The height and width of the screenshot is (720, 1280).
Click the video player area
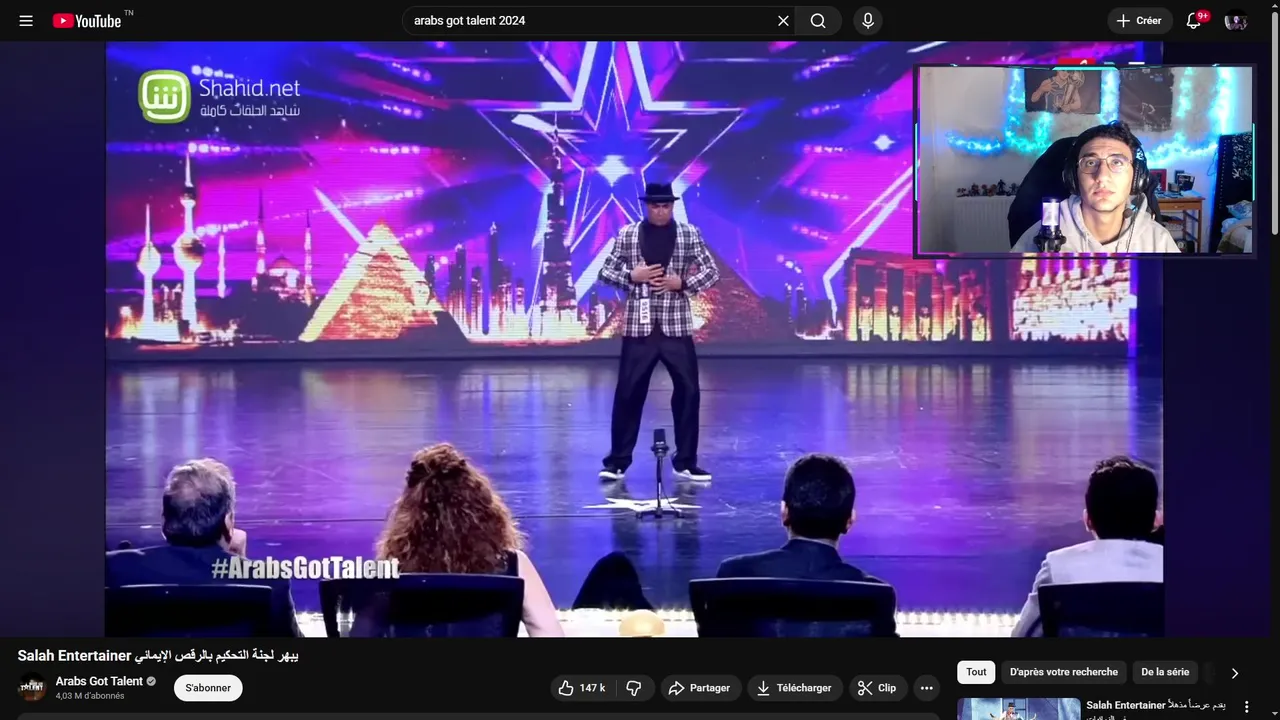coord(634,339)
